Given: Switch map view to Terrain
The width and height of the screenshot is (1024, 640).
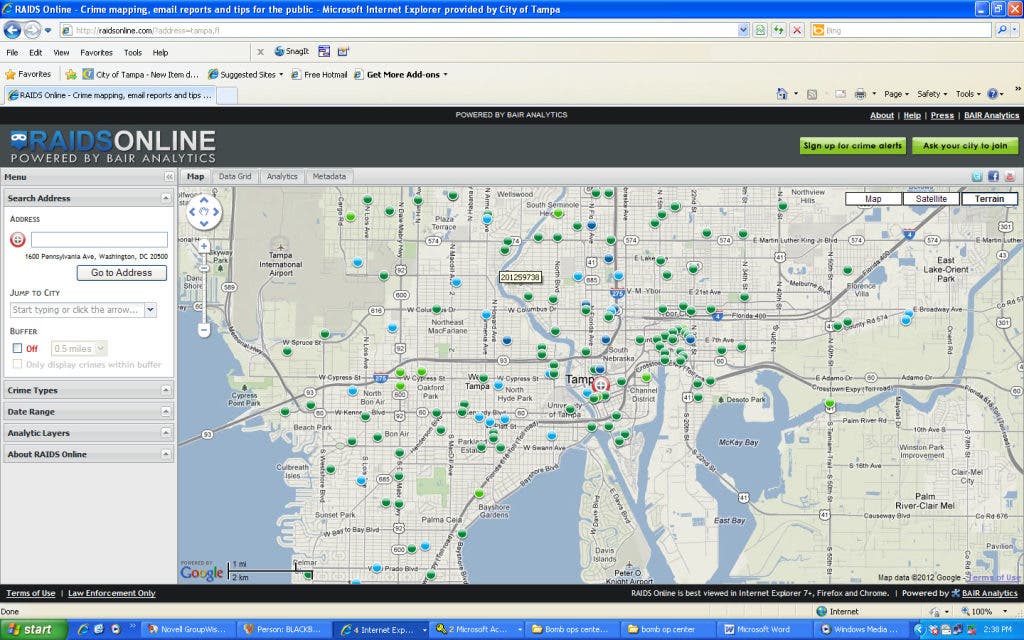Looking at the screenshot, I should click(989, 199).
